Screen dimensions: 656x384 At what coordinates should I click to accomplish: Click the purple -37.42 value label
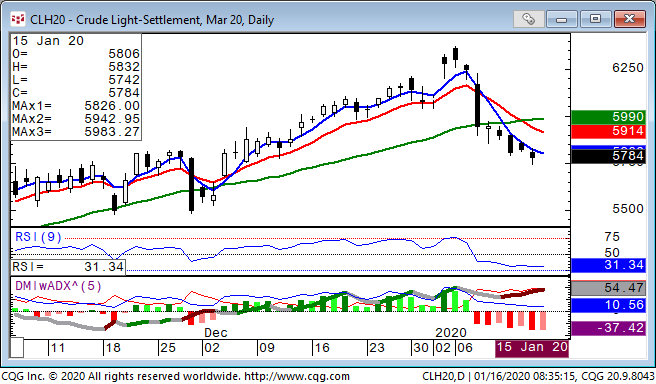click(608, 328)
